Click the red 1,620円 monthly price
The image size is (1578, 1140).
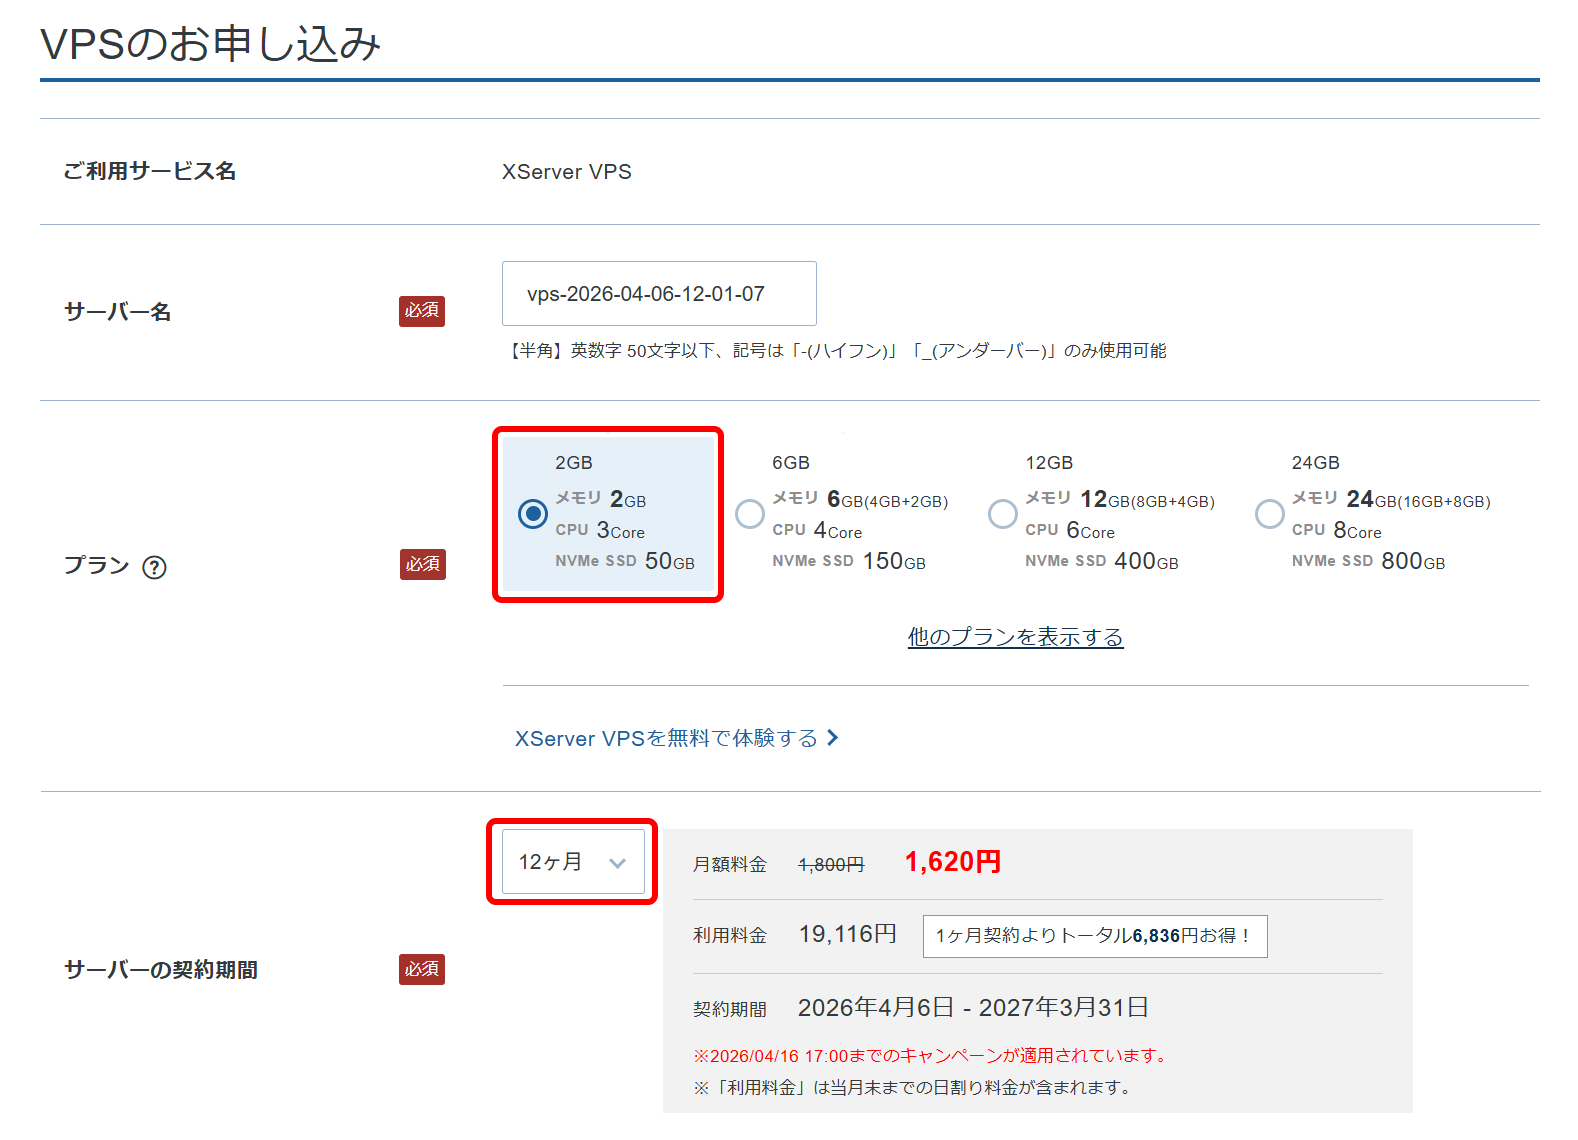coord(952,862)
